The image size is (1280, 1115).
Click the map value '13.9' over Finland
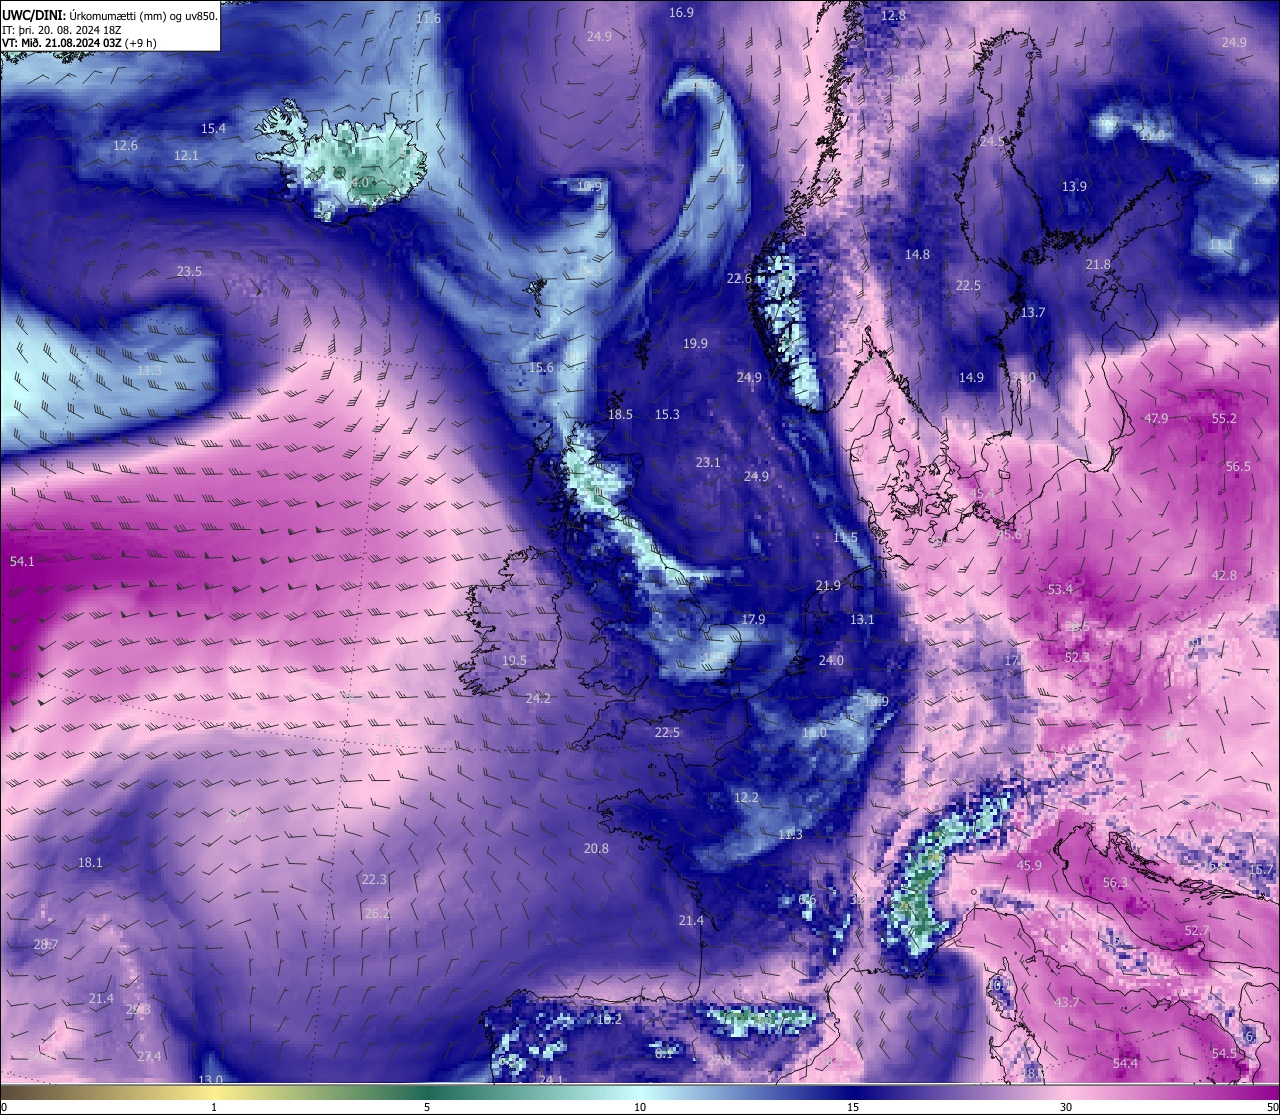[x=1074, y=187]
